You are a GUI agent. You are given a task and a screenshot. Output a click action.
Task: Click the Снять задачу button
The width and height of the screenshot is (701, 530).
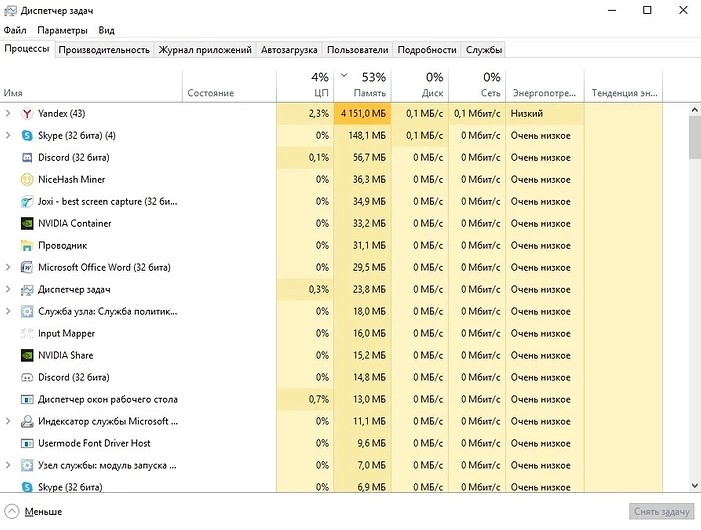(661, 511)
